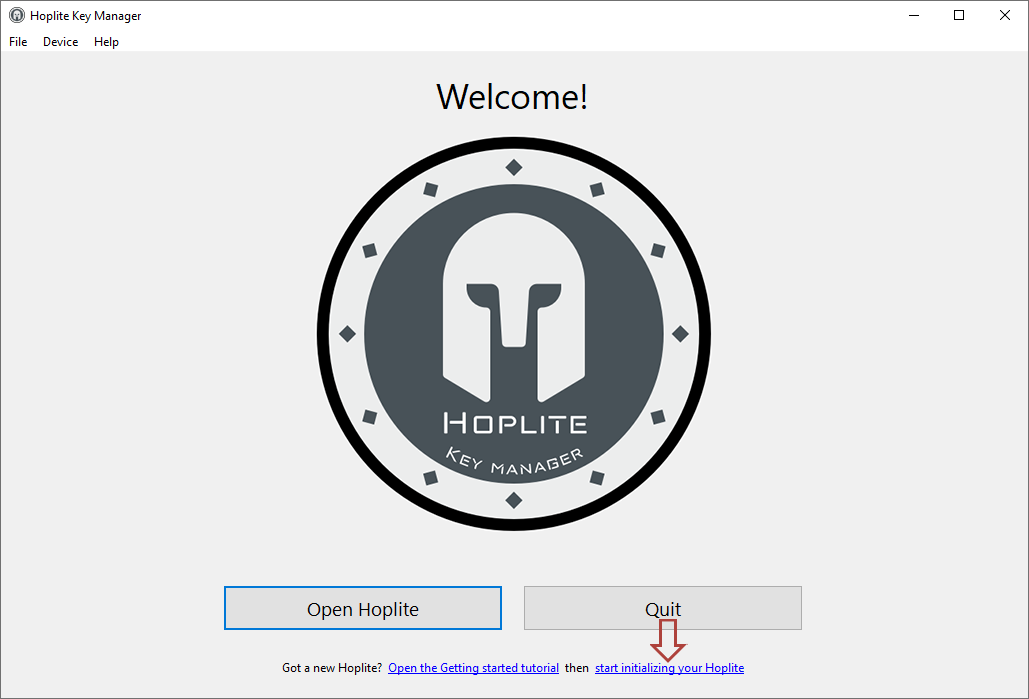This screenshot has width=1029, height=699.
Task: Click the Hoplite Key Manager helmet logo
Action: pos(514,334)
